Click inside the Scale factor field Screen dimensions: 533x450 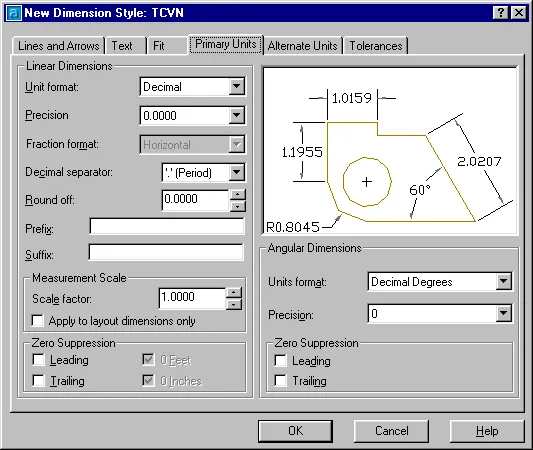tap(192, 298)
